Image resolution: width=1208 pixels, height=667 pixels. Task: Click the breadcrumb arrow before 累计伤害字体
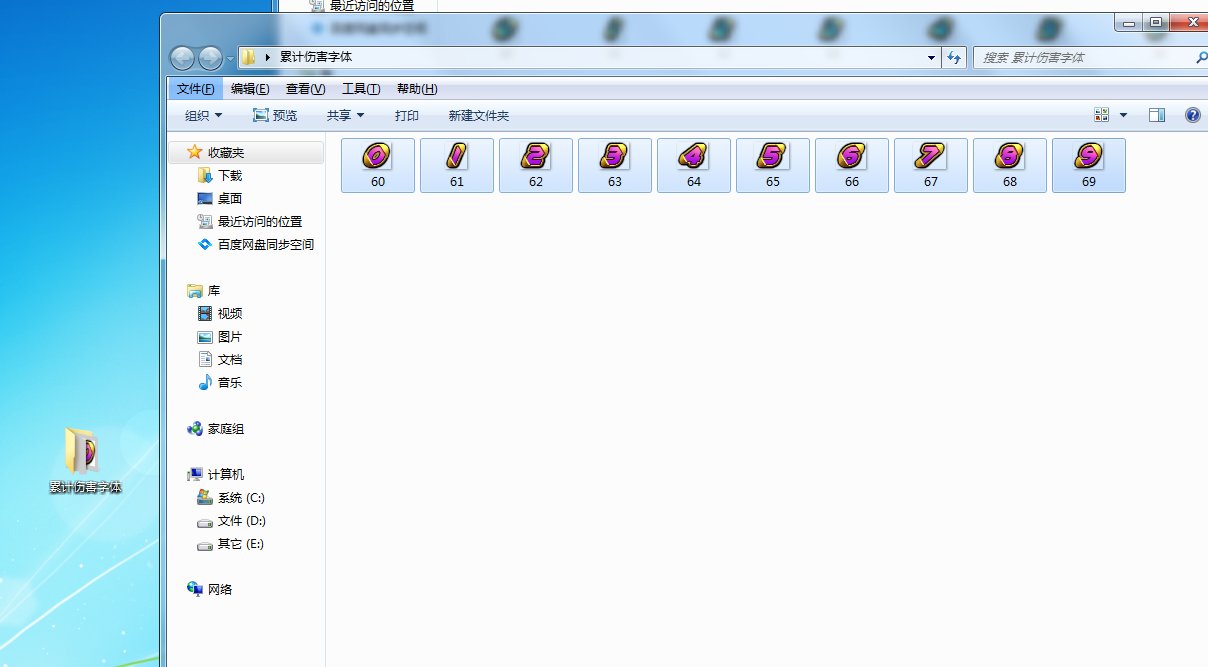tap(268, 58)
